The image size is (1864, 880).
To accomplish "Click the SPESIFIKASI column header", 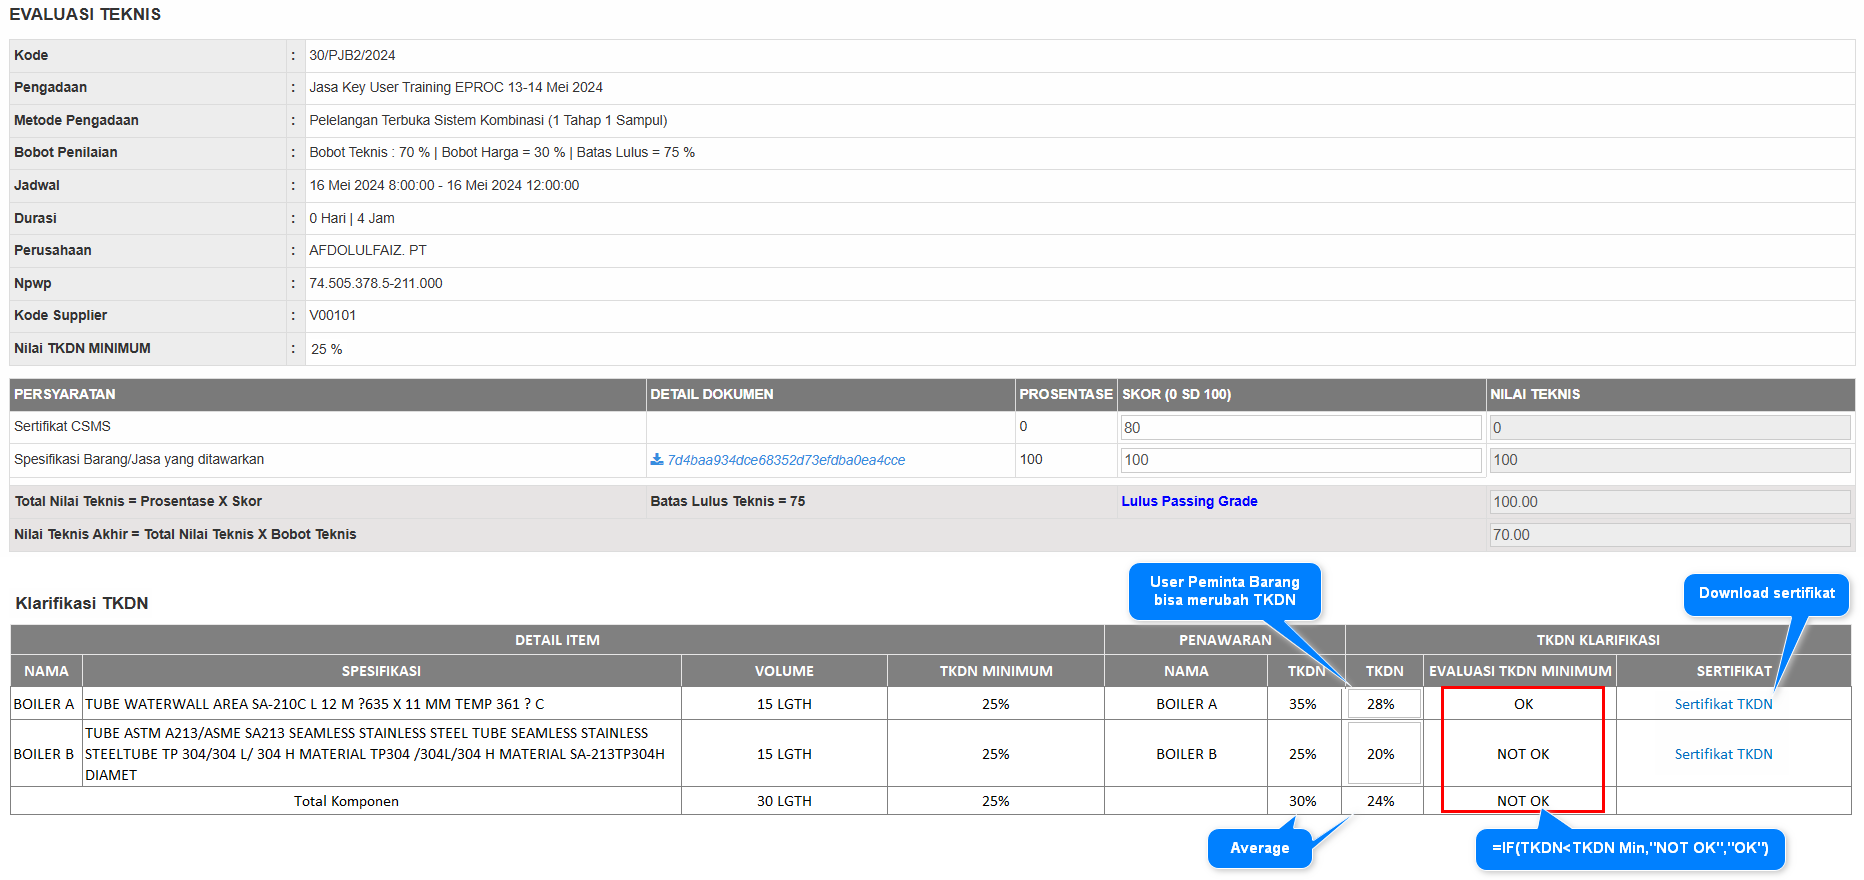I will tap(381, 671).
